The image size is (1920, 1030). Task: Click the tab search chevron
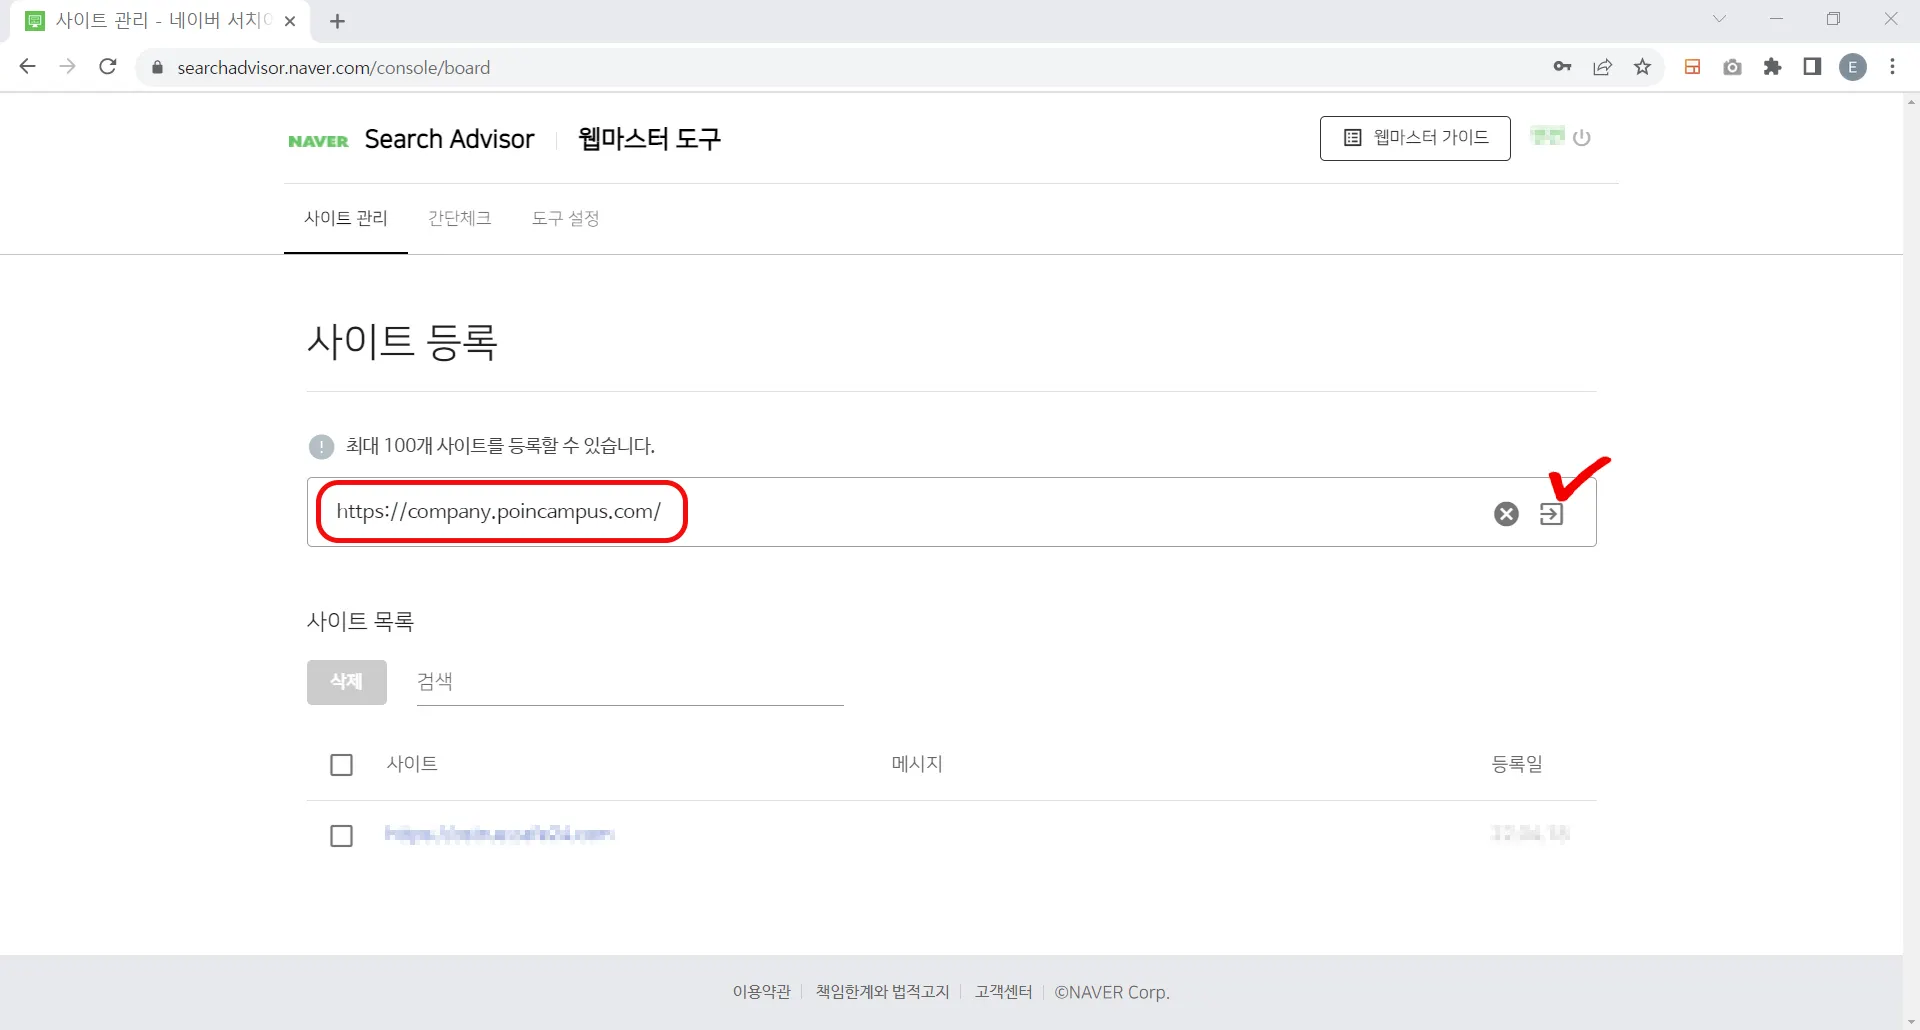[1719, 19]
